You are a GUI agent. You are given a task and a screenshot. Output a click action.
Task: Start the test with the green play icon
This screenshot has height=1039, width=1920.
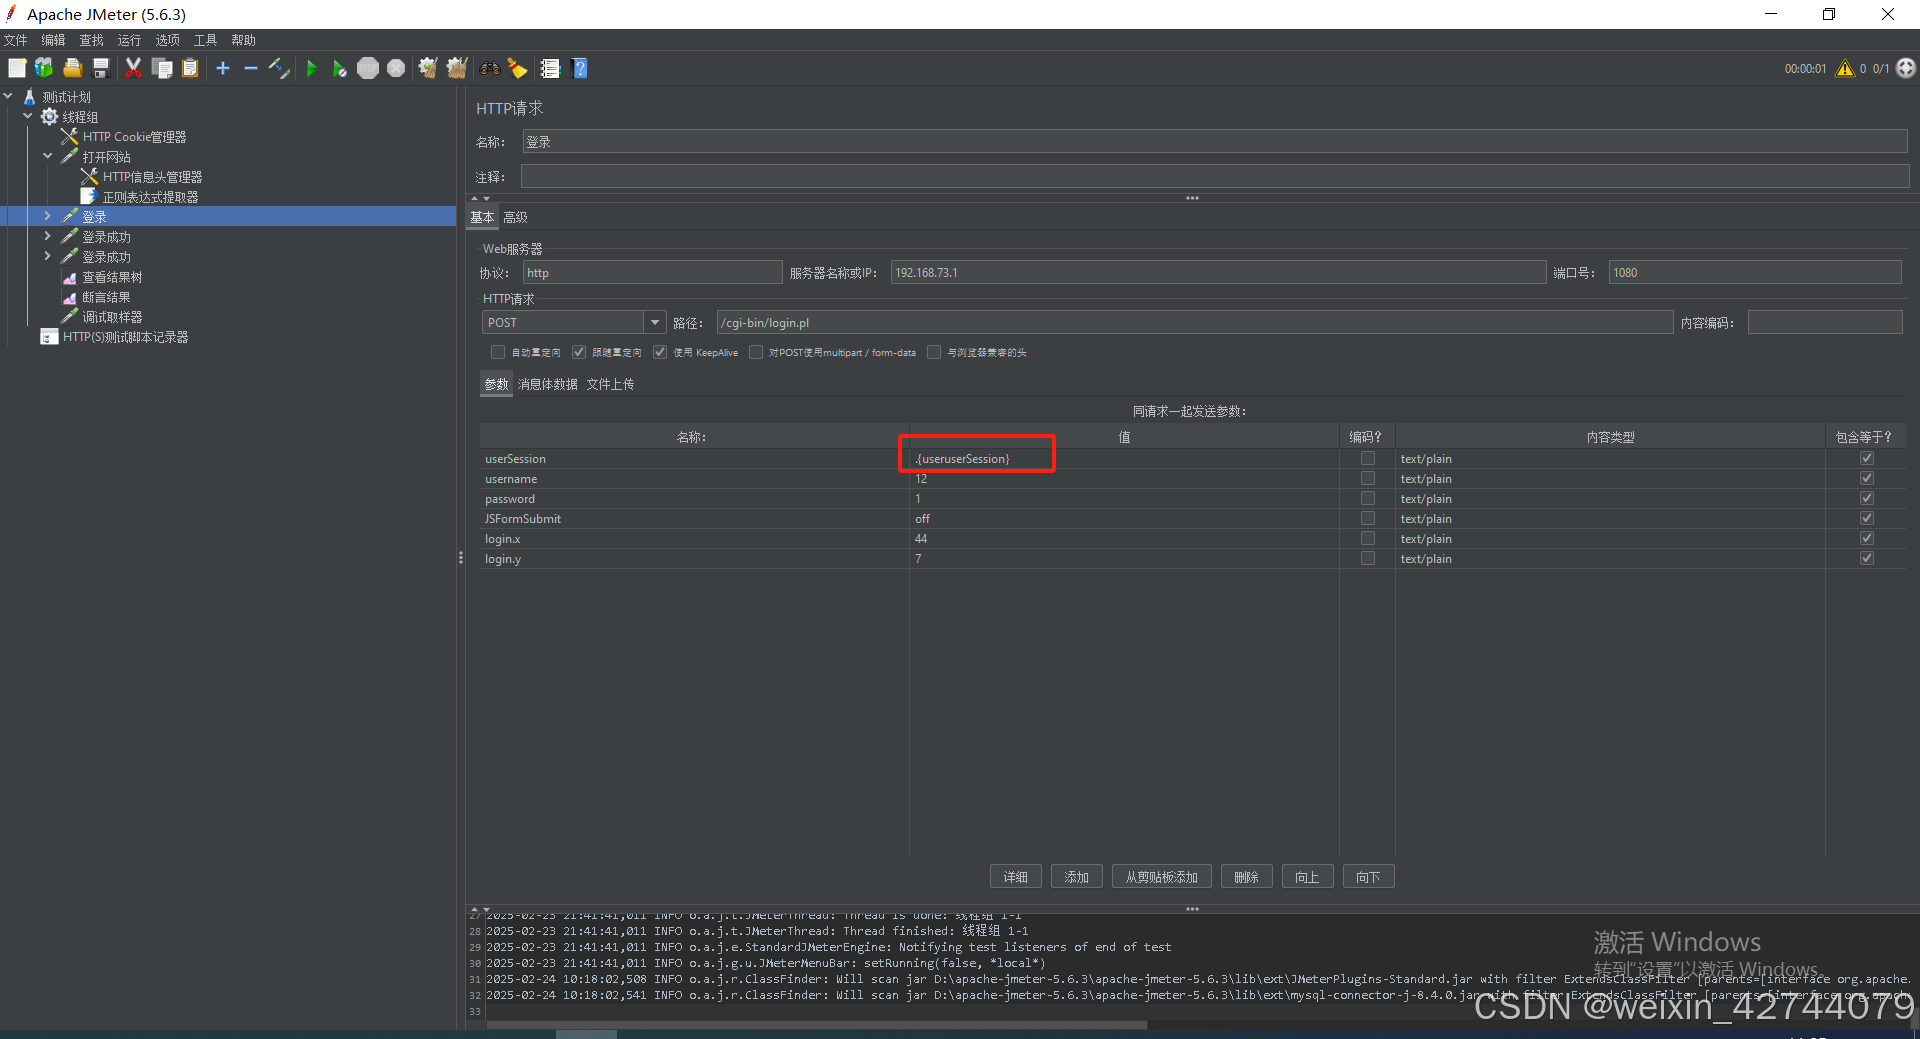click(311, 68)
